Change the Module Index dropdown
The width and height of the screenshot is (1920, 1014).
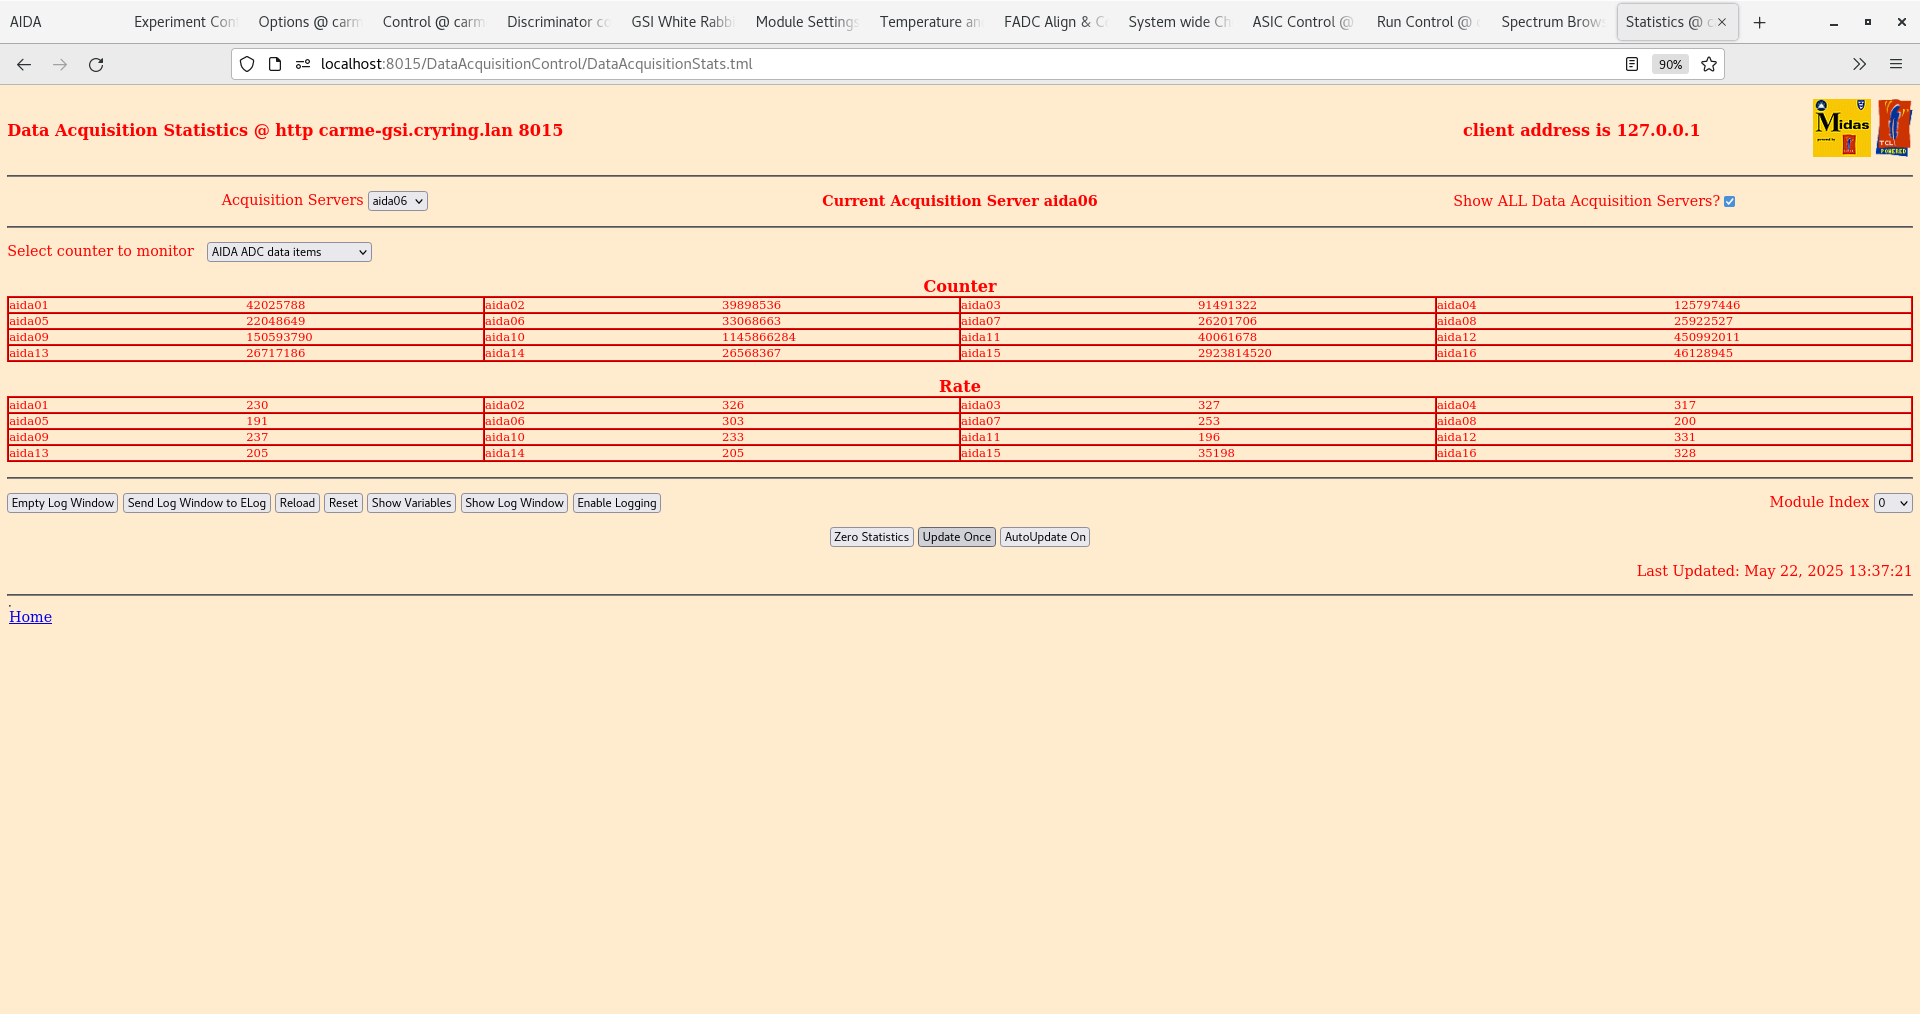tap(1892, 503)
